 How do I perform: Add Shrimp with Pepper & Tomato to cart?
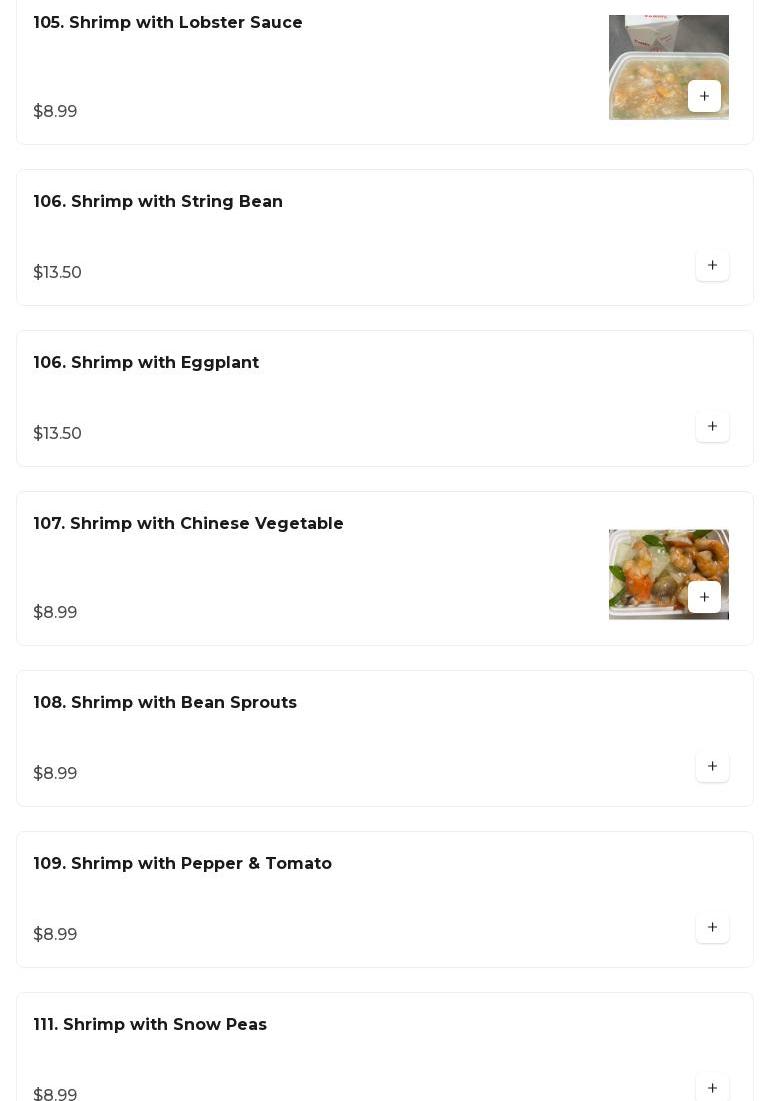[x=712, y=927]
